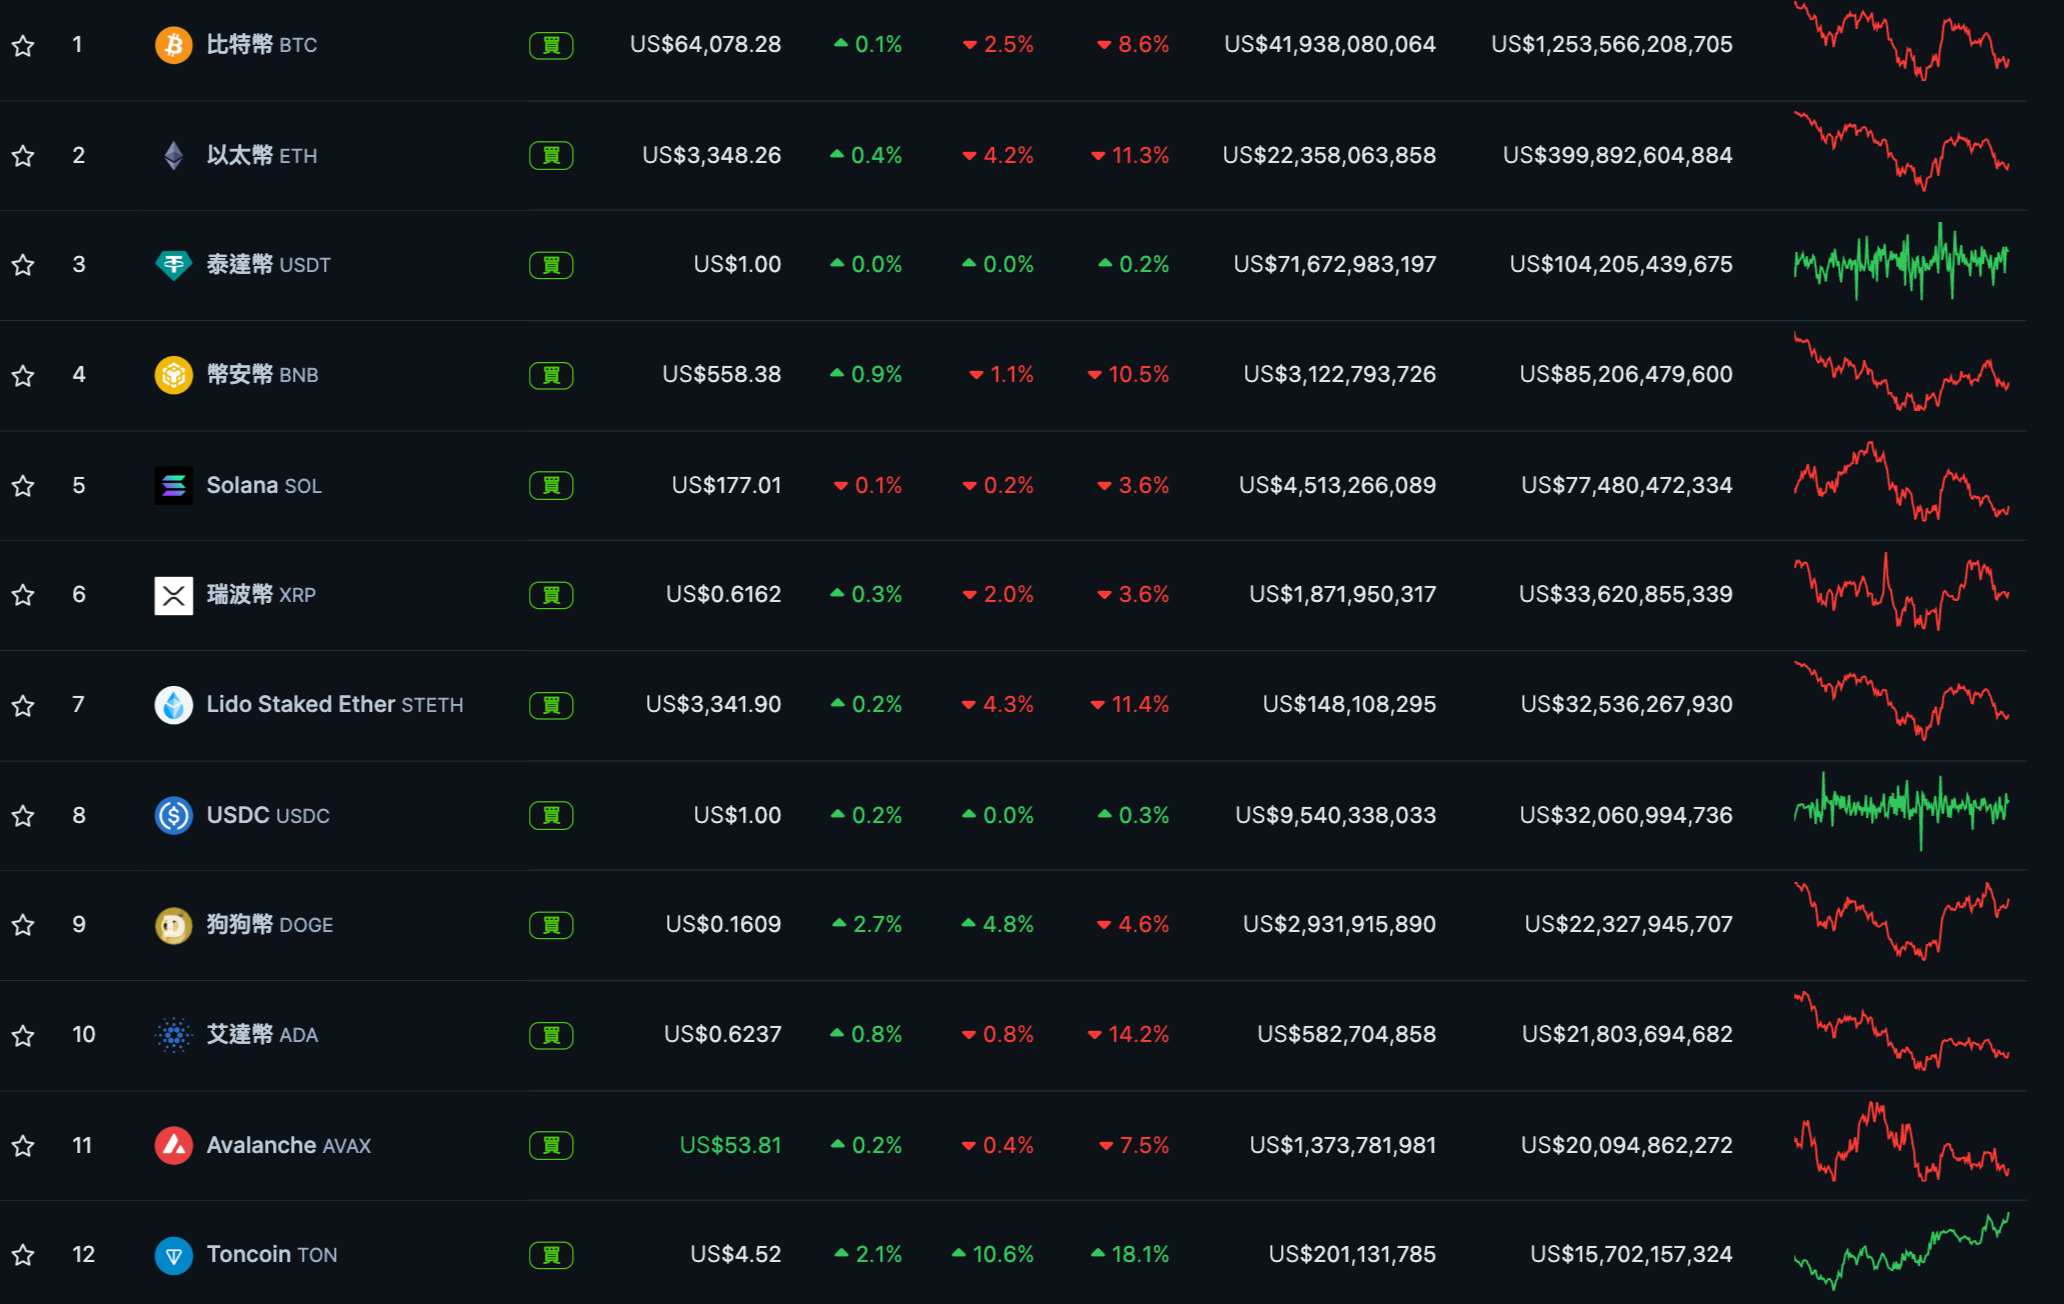The image size is (2064, 1304).
Task: Open the Avalanche AVAX coin page
Action: 288,1145
